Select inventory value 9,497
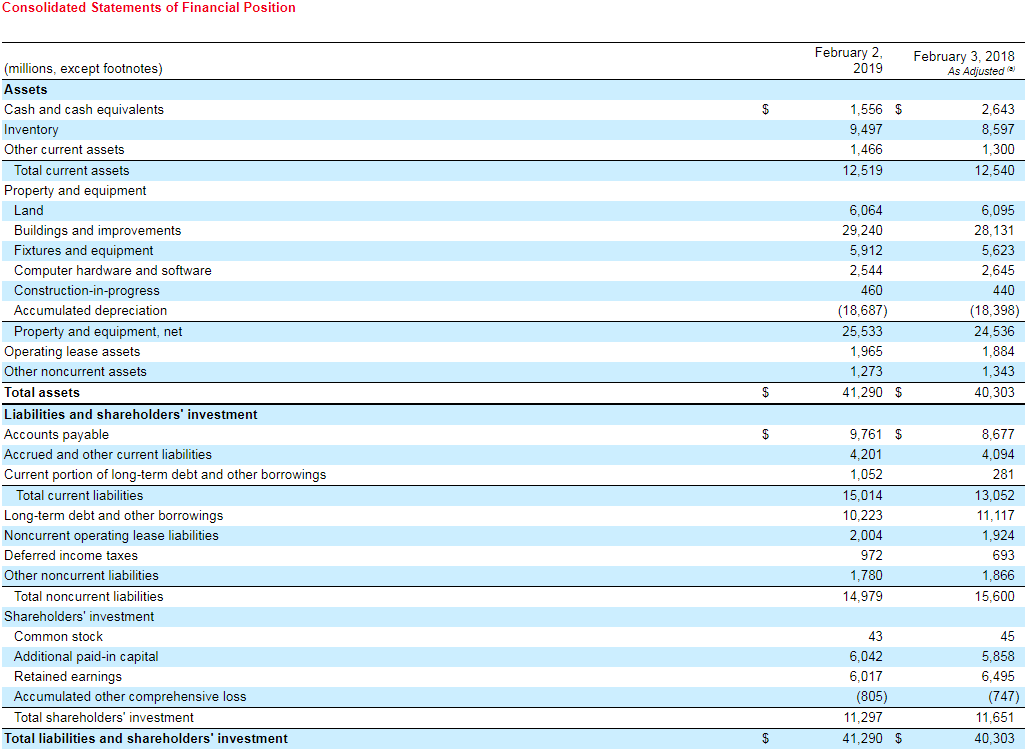1033x749 pixels. [x=866, y=130]
